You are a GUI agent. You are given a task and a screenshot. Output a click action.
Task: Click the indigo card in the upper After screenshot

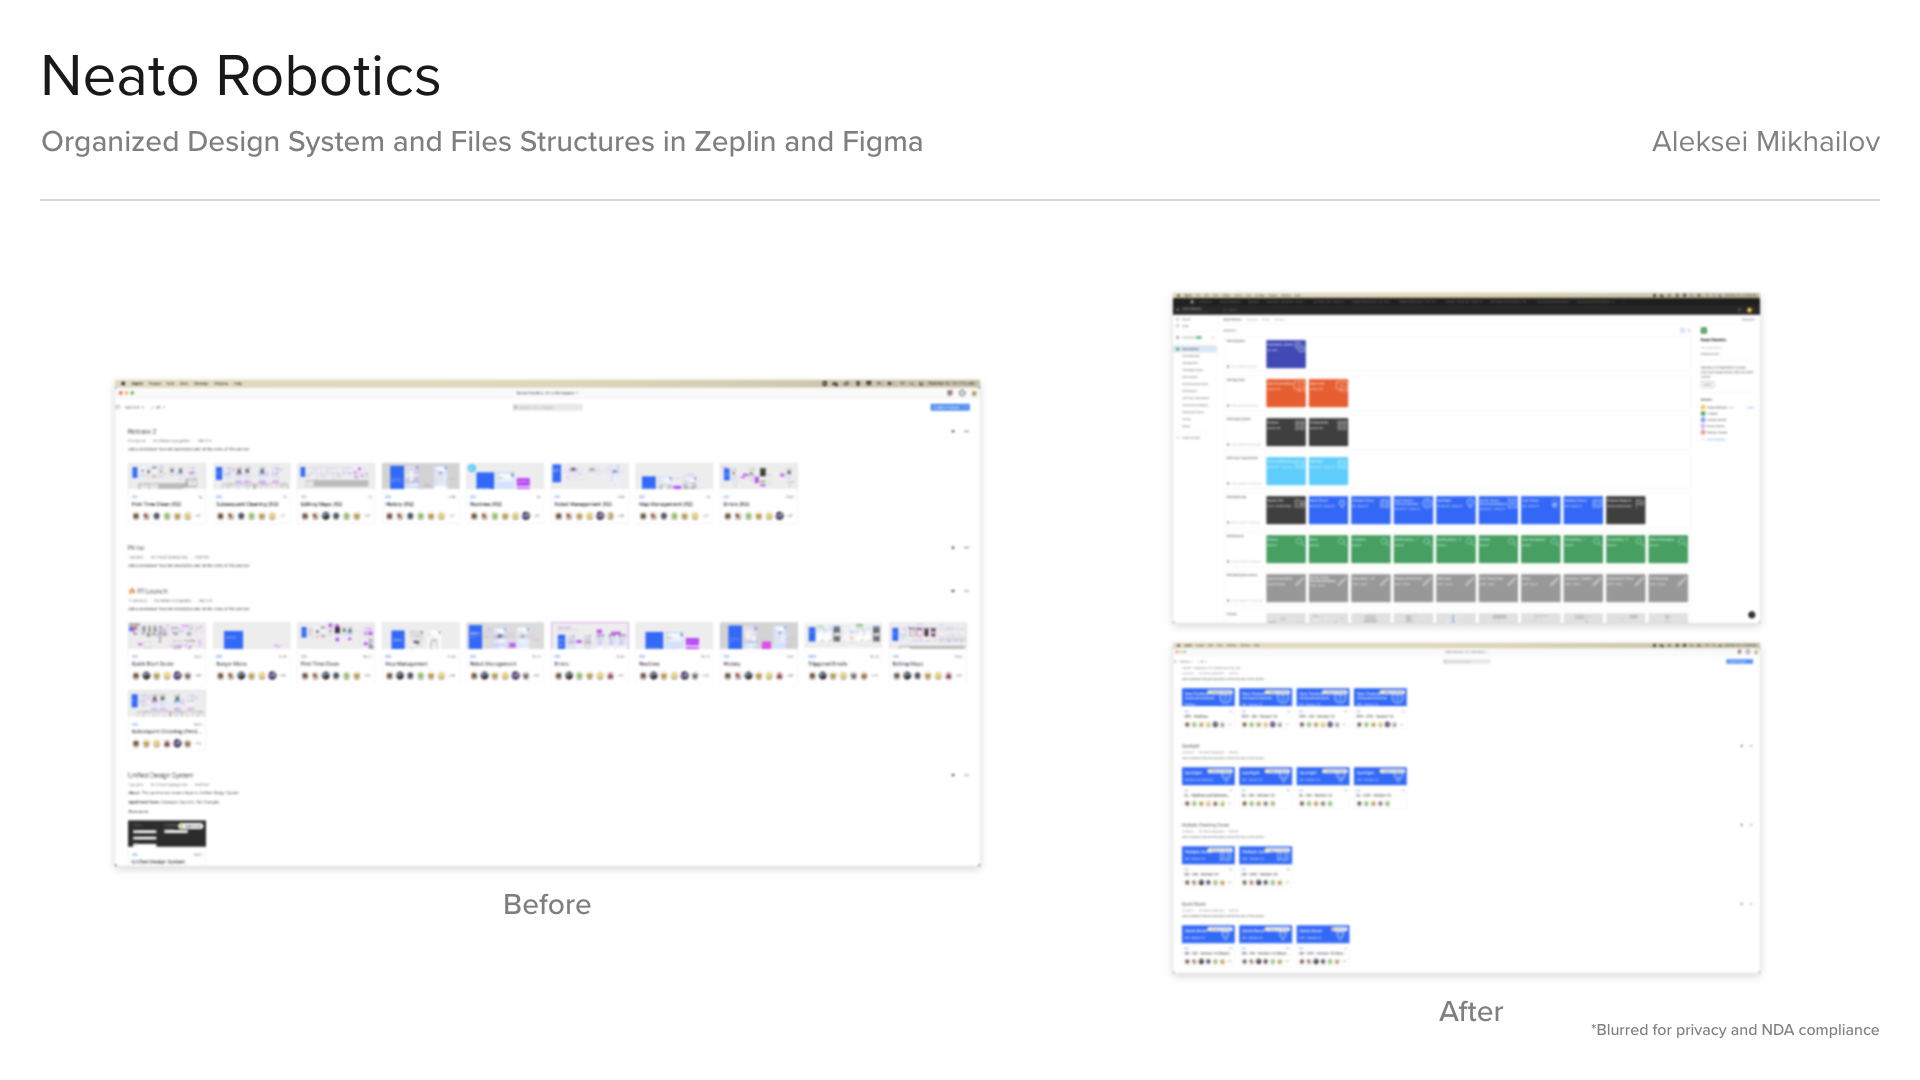(1286, 353)
